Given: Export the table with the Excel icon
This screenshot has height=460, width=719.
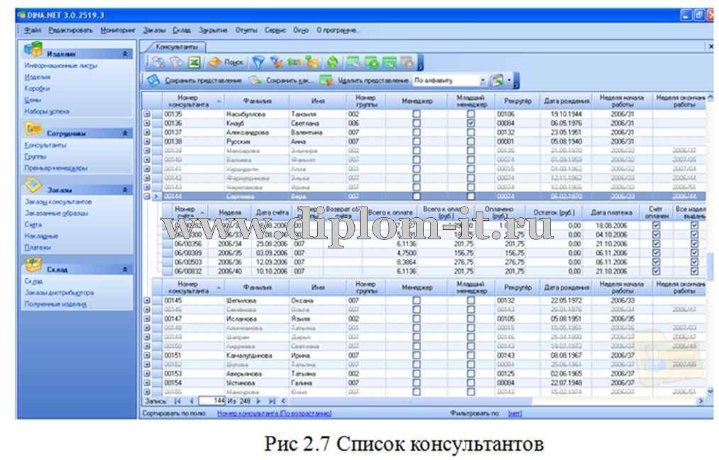Looking at the screenshot, I should 194,62.
